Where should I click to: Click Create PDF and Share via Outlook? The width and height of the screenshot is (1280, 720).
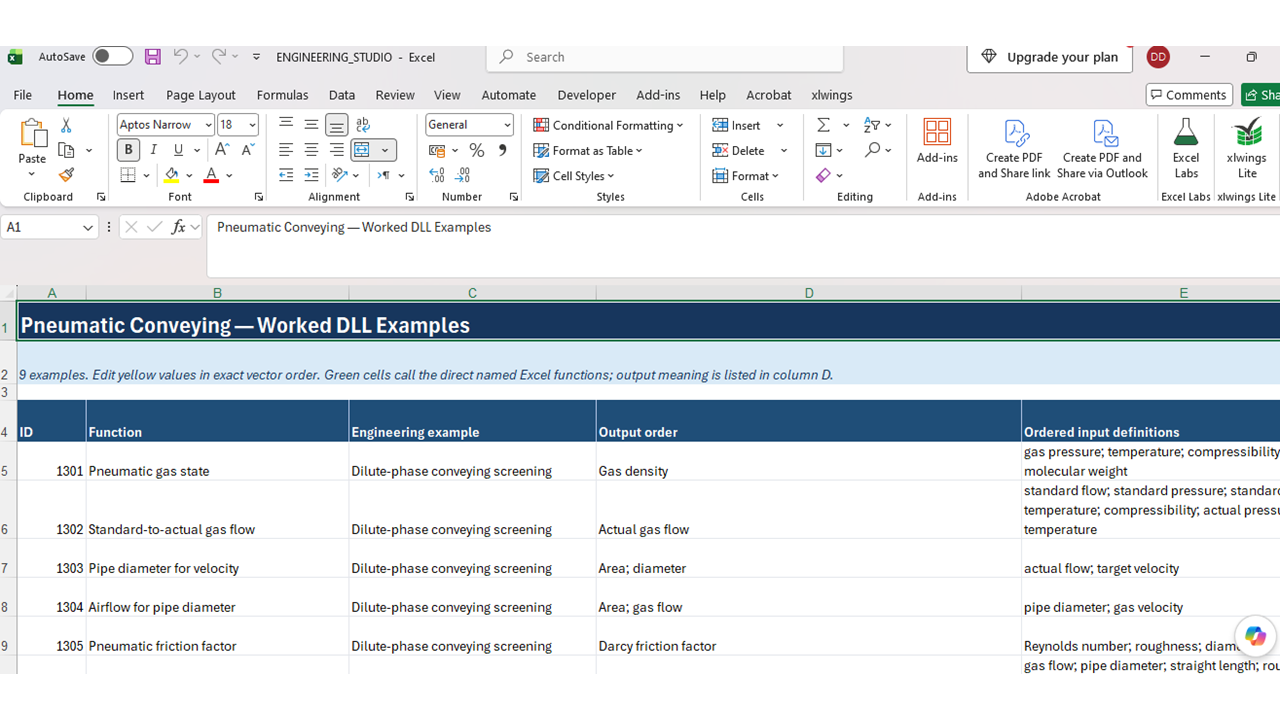pyautogui.click(x=1102, y=148)
